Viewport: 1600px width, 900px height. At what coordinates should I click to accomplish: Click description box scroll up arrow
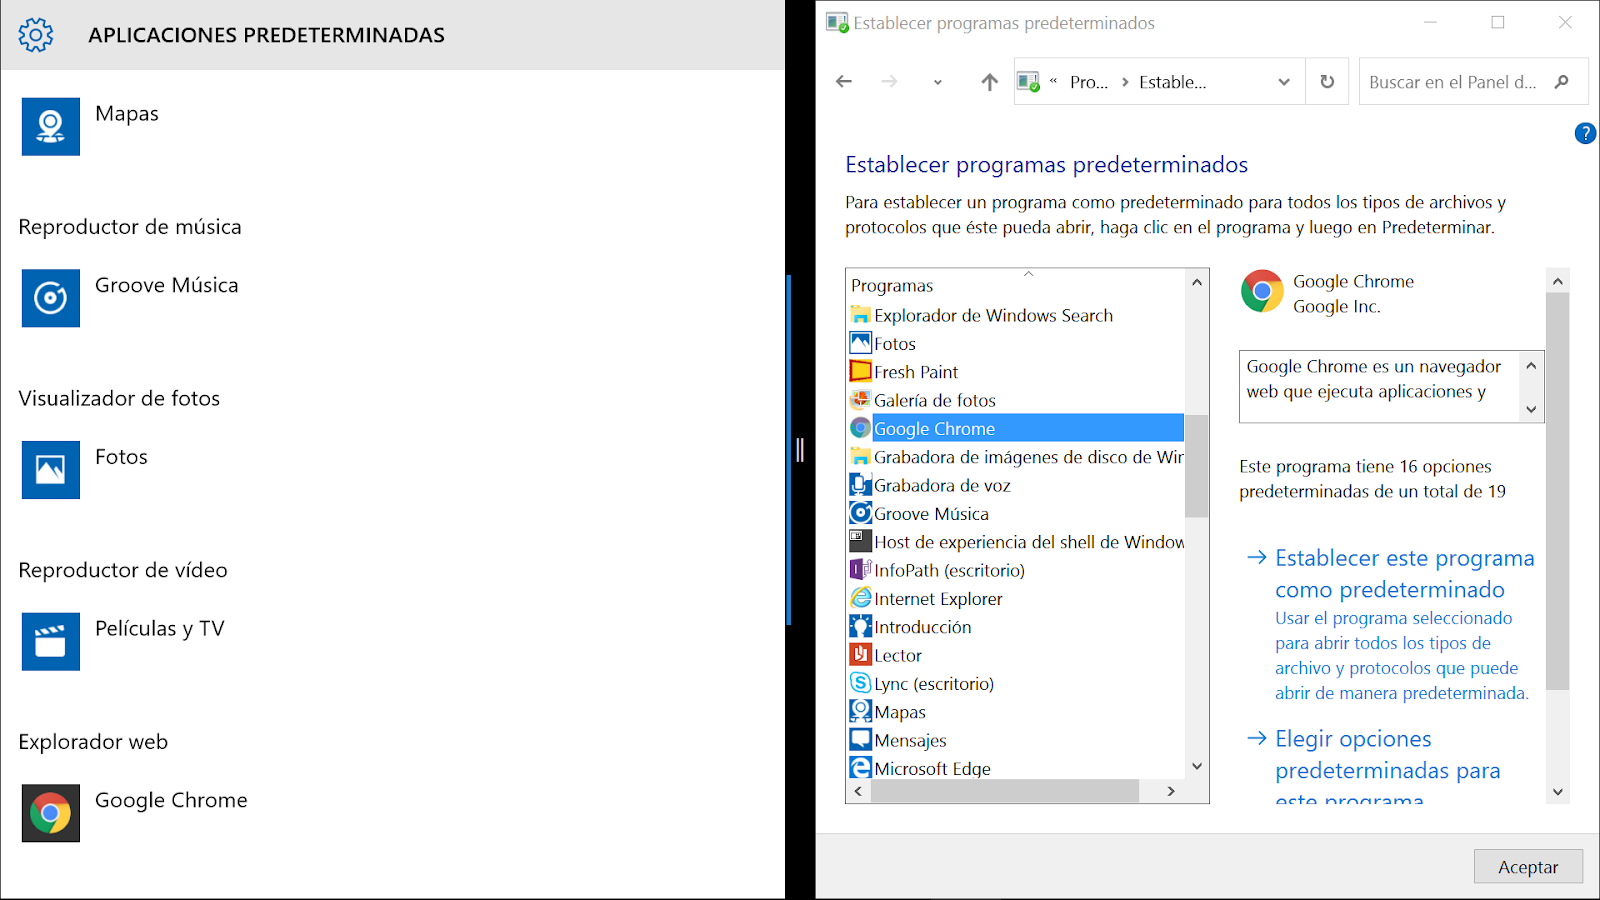click(1531, 365)
